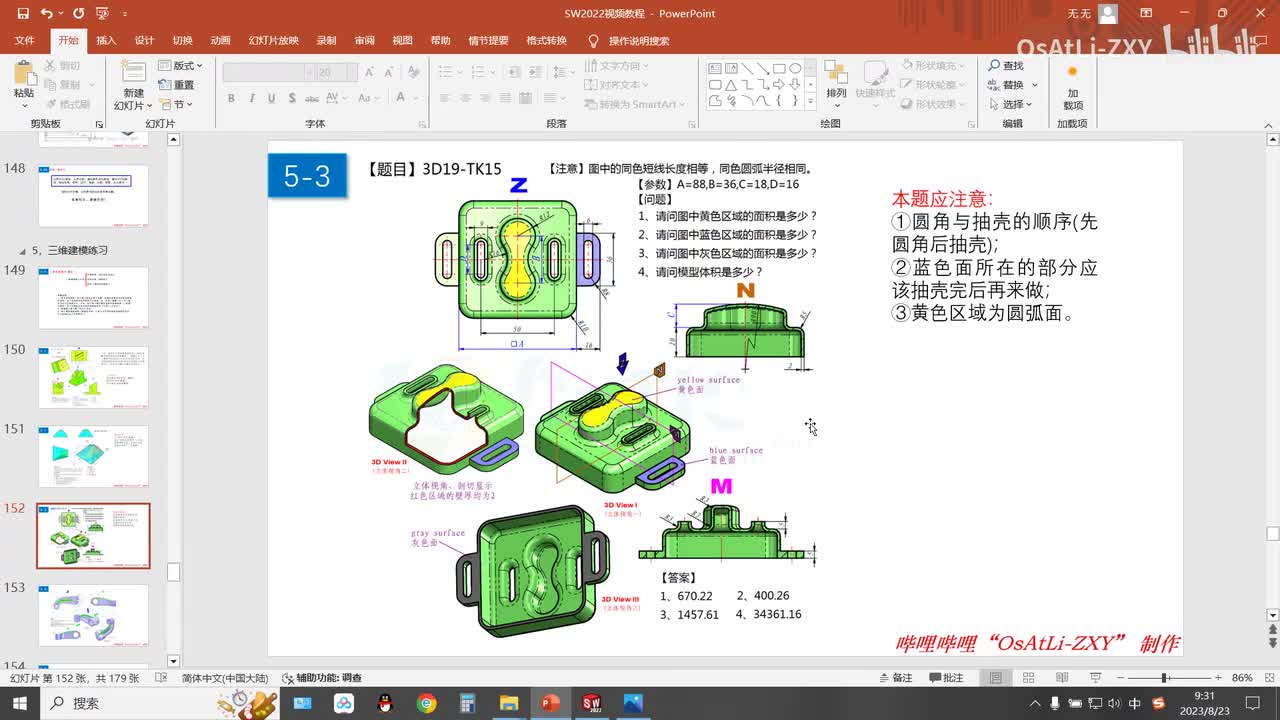Open the Layout (版式) dropdown
This screenshot has height=720, width=1280.
click(181, 66)
